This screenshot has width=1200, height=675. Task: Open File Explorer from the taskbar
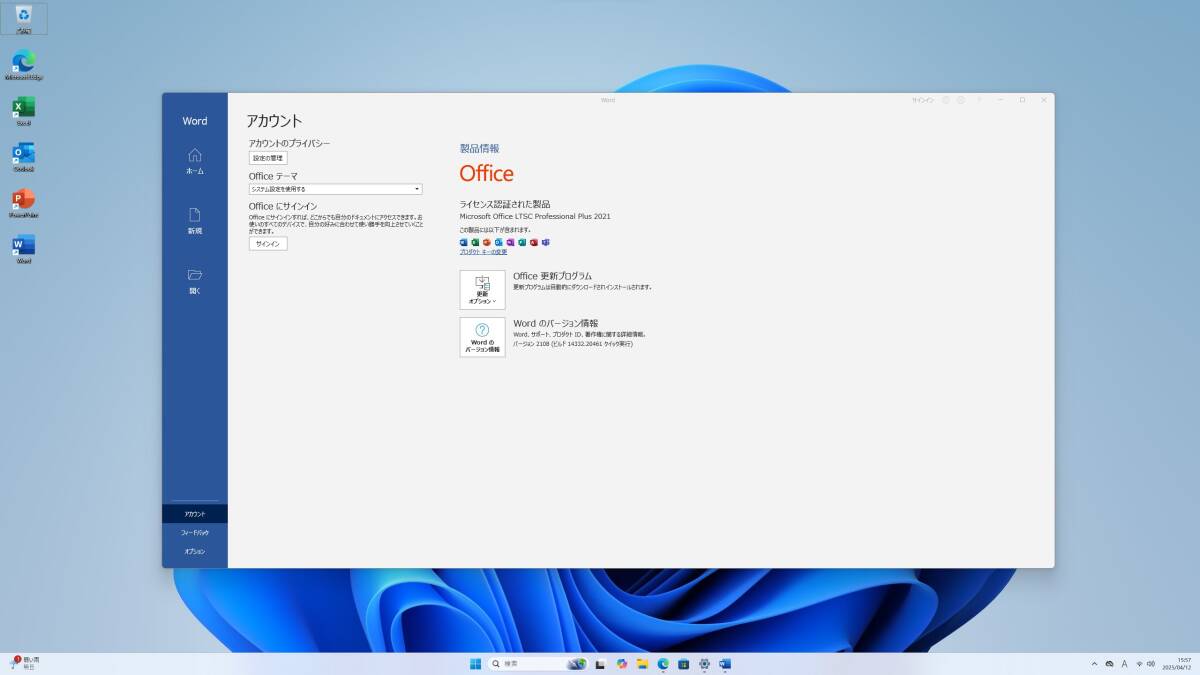click(x=642, y=664)
